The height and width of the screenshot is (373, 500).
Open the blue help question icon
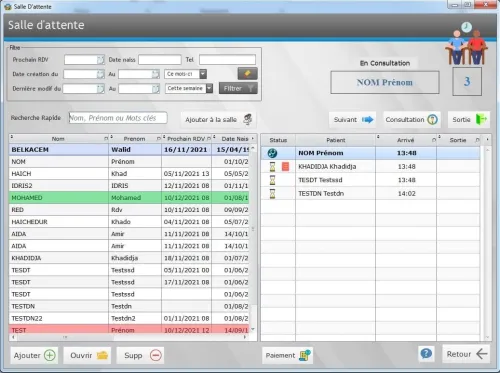pyautogui.click(x=426, y=353)
